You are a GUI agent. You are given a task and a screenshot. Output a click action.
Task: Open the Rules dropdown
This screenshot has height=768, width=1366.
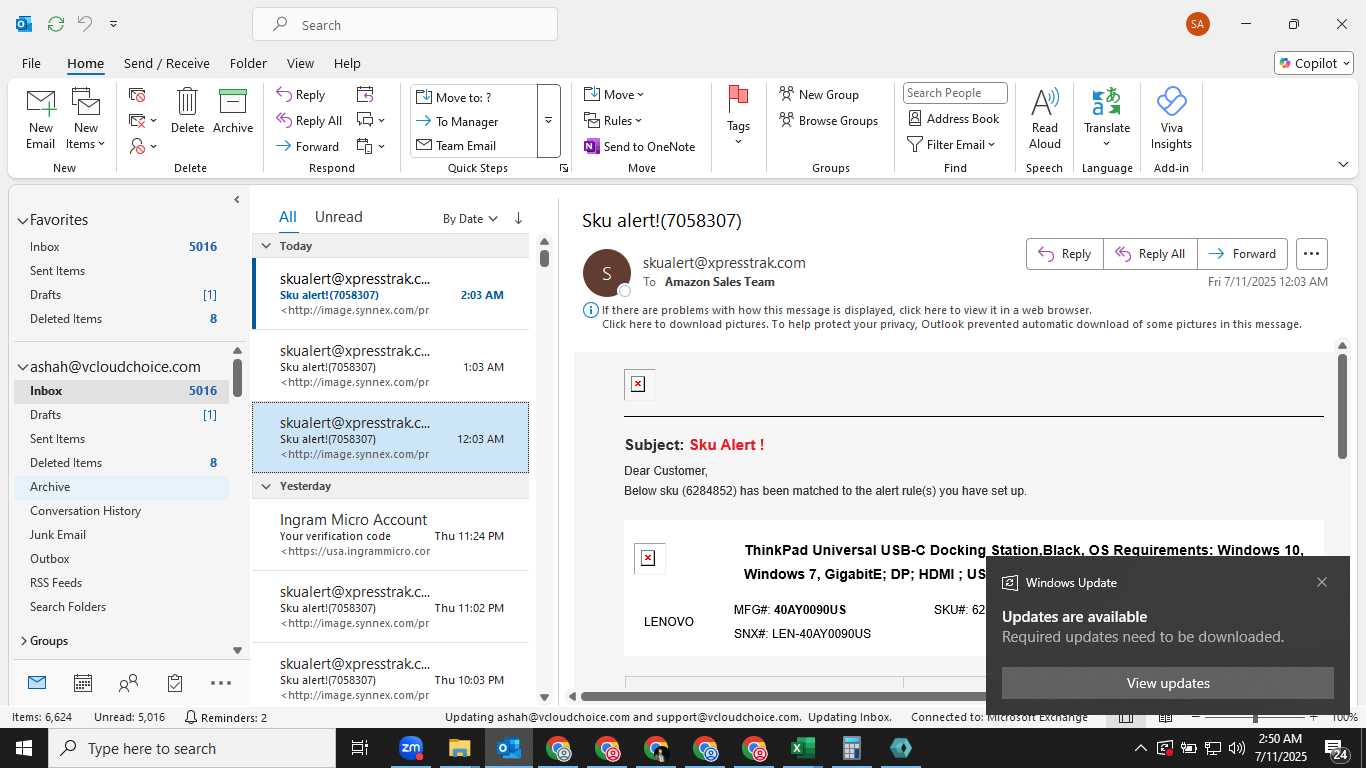(613, 120)
